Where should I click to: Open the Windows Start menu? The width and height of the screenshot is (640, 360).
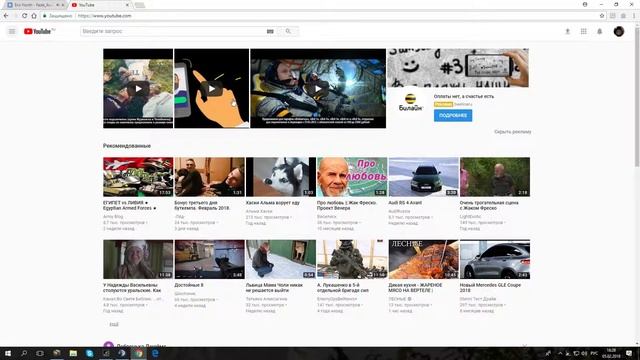pyautogui.click(x=7, y=353)
